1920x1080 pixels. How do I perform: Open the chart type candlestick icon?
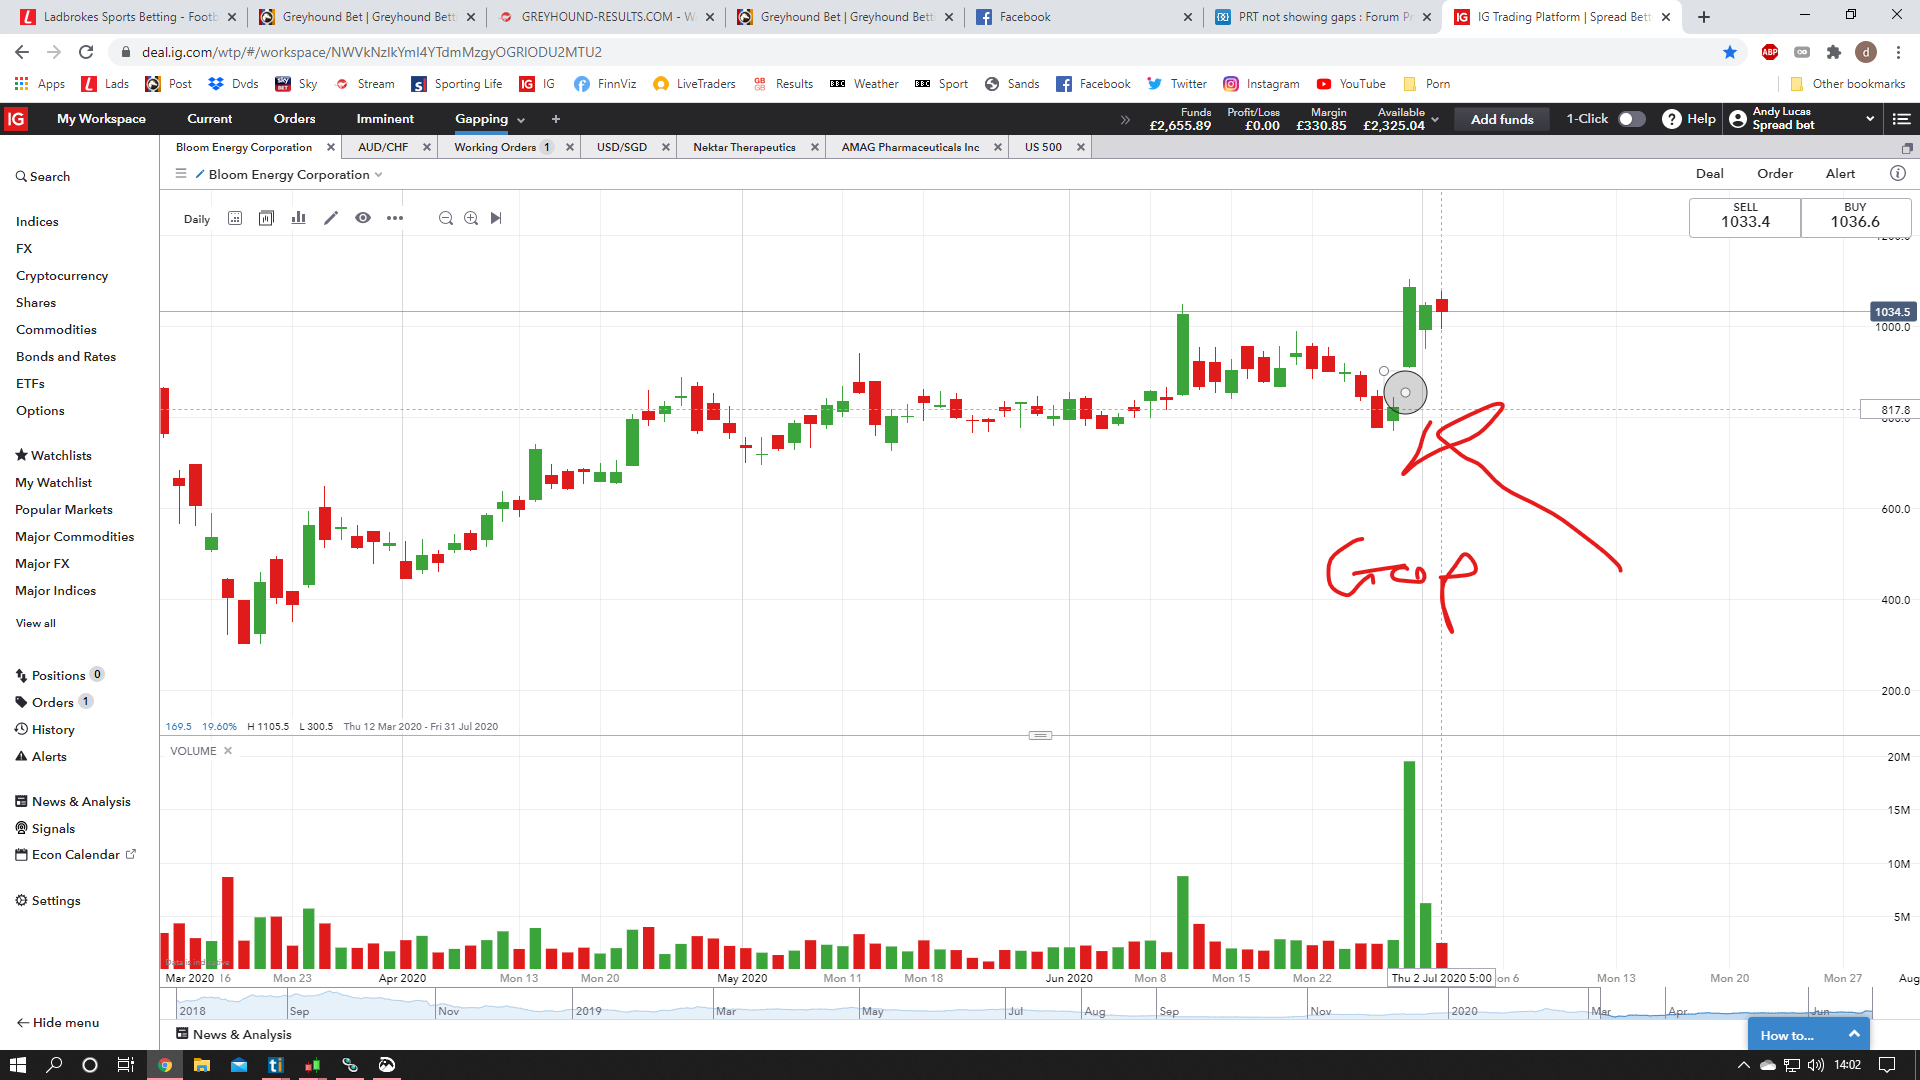[266, 218]
